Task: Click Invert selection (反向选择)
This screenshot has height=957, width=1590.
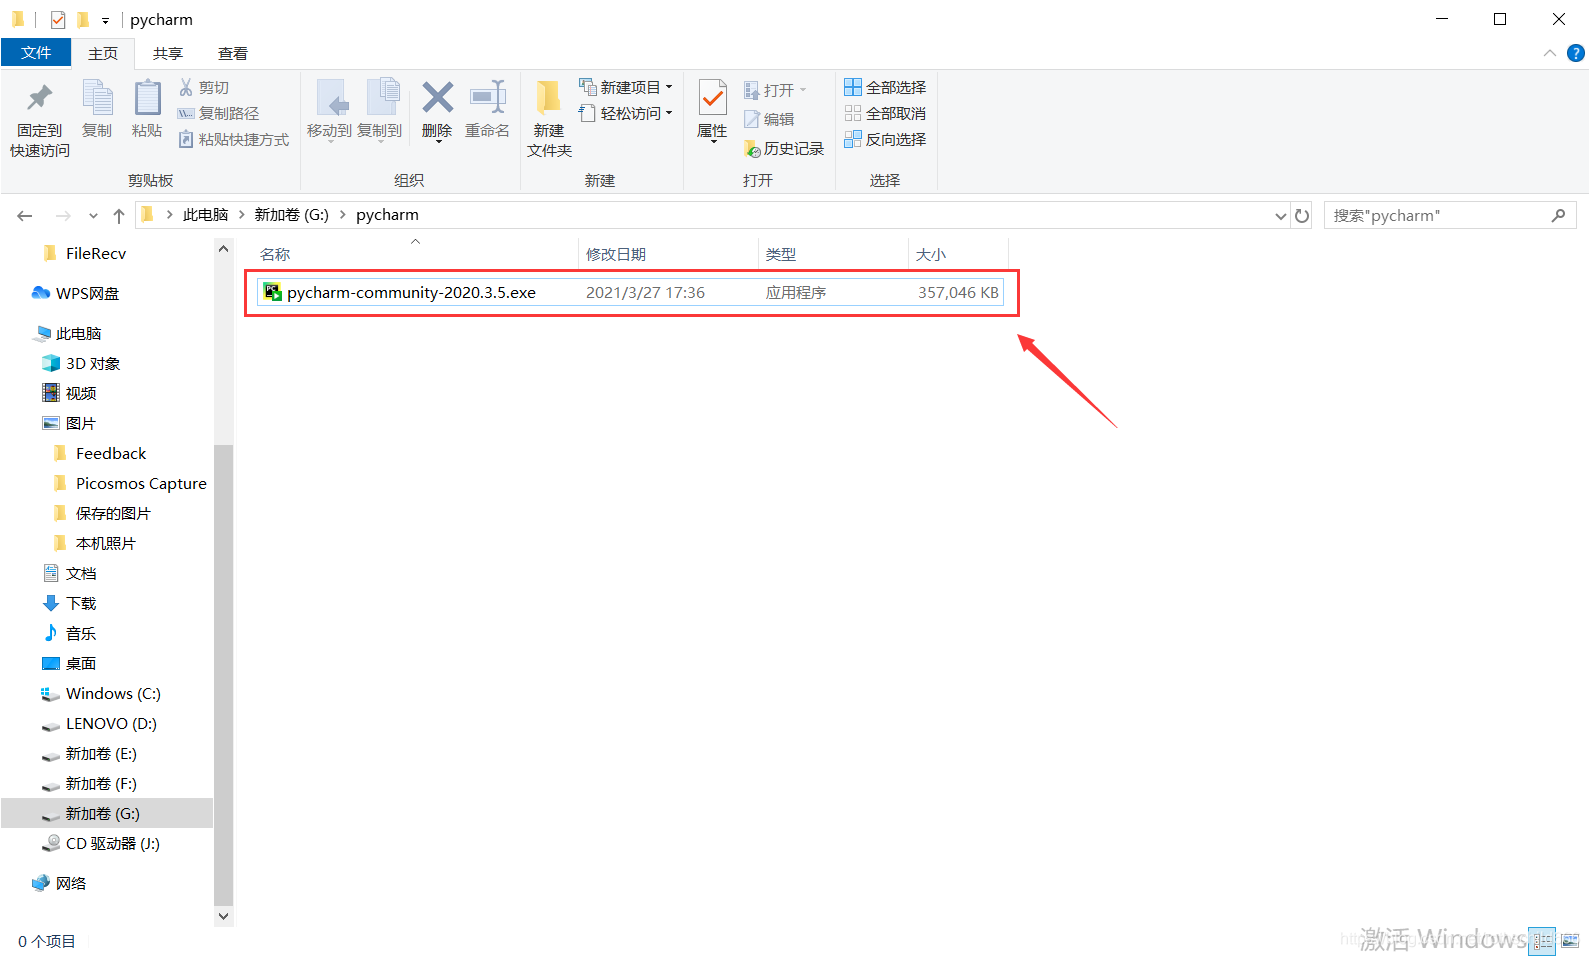Action: coord(885,140)
